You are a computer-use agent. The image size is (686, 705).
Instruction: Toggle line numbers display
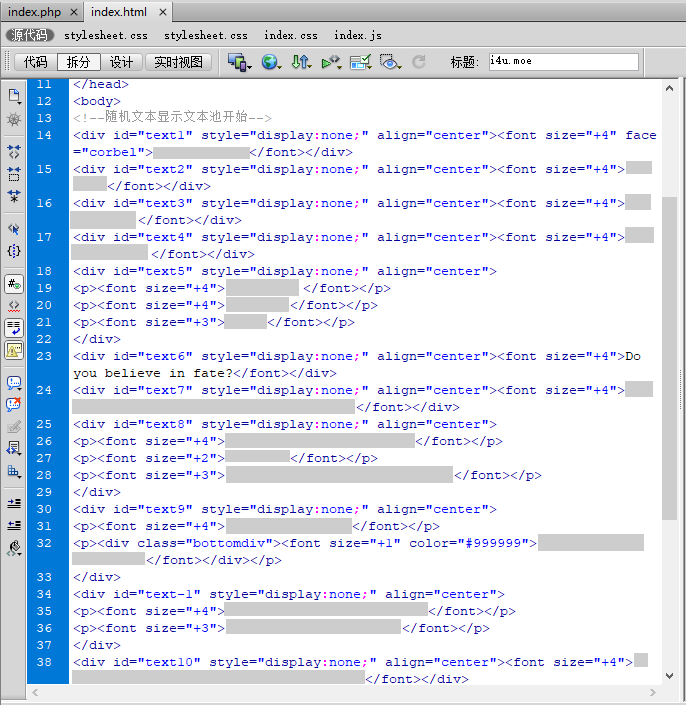click(14, 284)
